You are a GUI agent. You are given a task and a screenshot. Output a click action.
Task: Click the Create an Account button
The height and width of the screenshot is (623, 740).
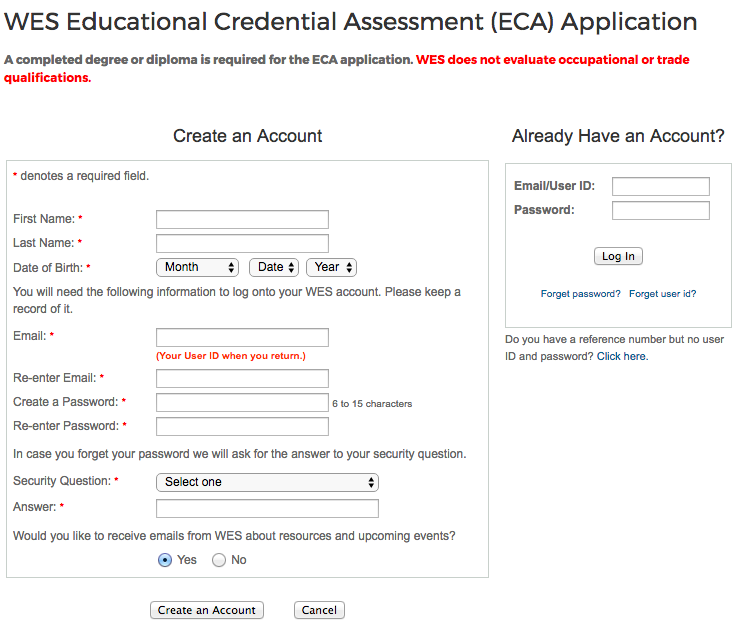pos(207,610)
